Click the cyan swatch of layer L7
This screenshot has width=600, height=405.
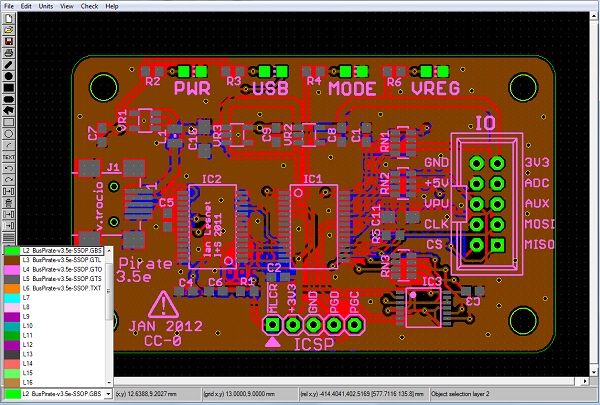tap(12, 297)
